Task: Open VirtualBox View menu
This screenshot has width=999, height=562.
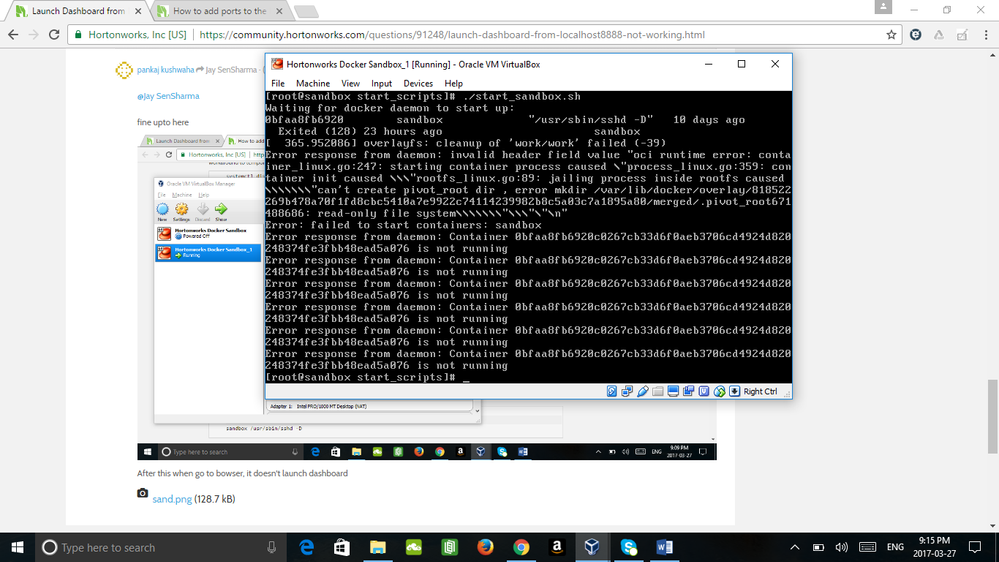Action: coord(350,83)
